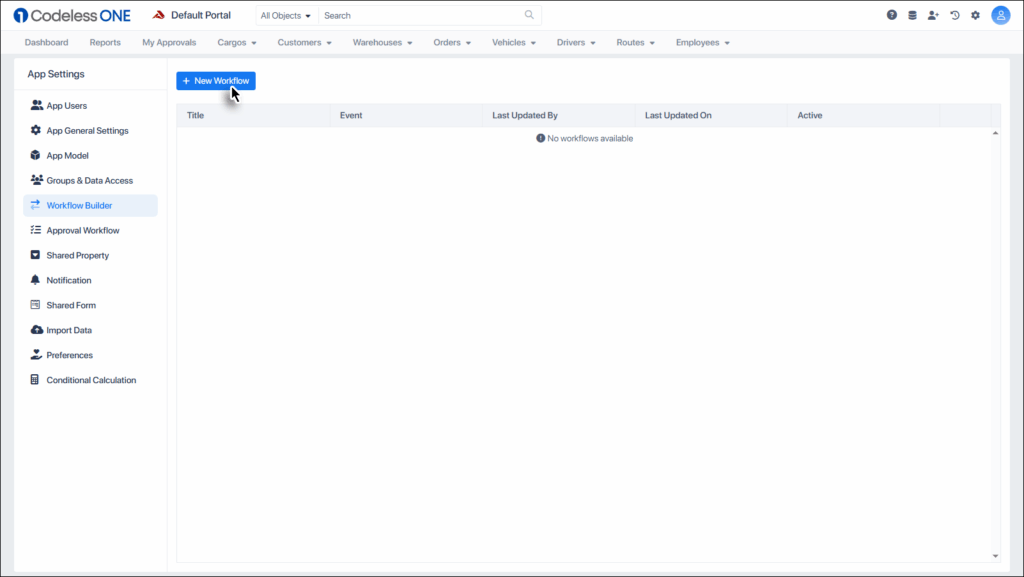Viewport: 1024px width, 577px height.
Task: Select the Workflow Builder sidebar entry
Action: (x=80, y=205)
